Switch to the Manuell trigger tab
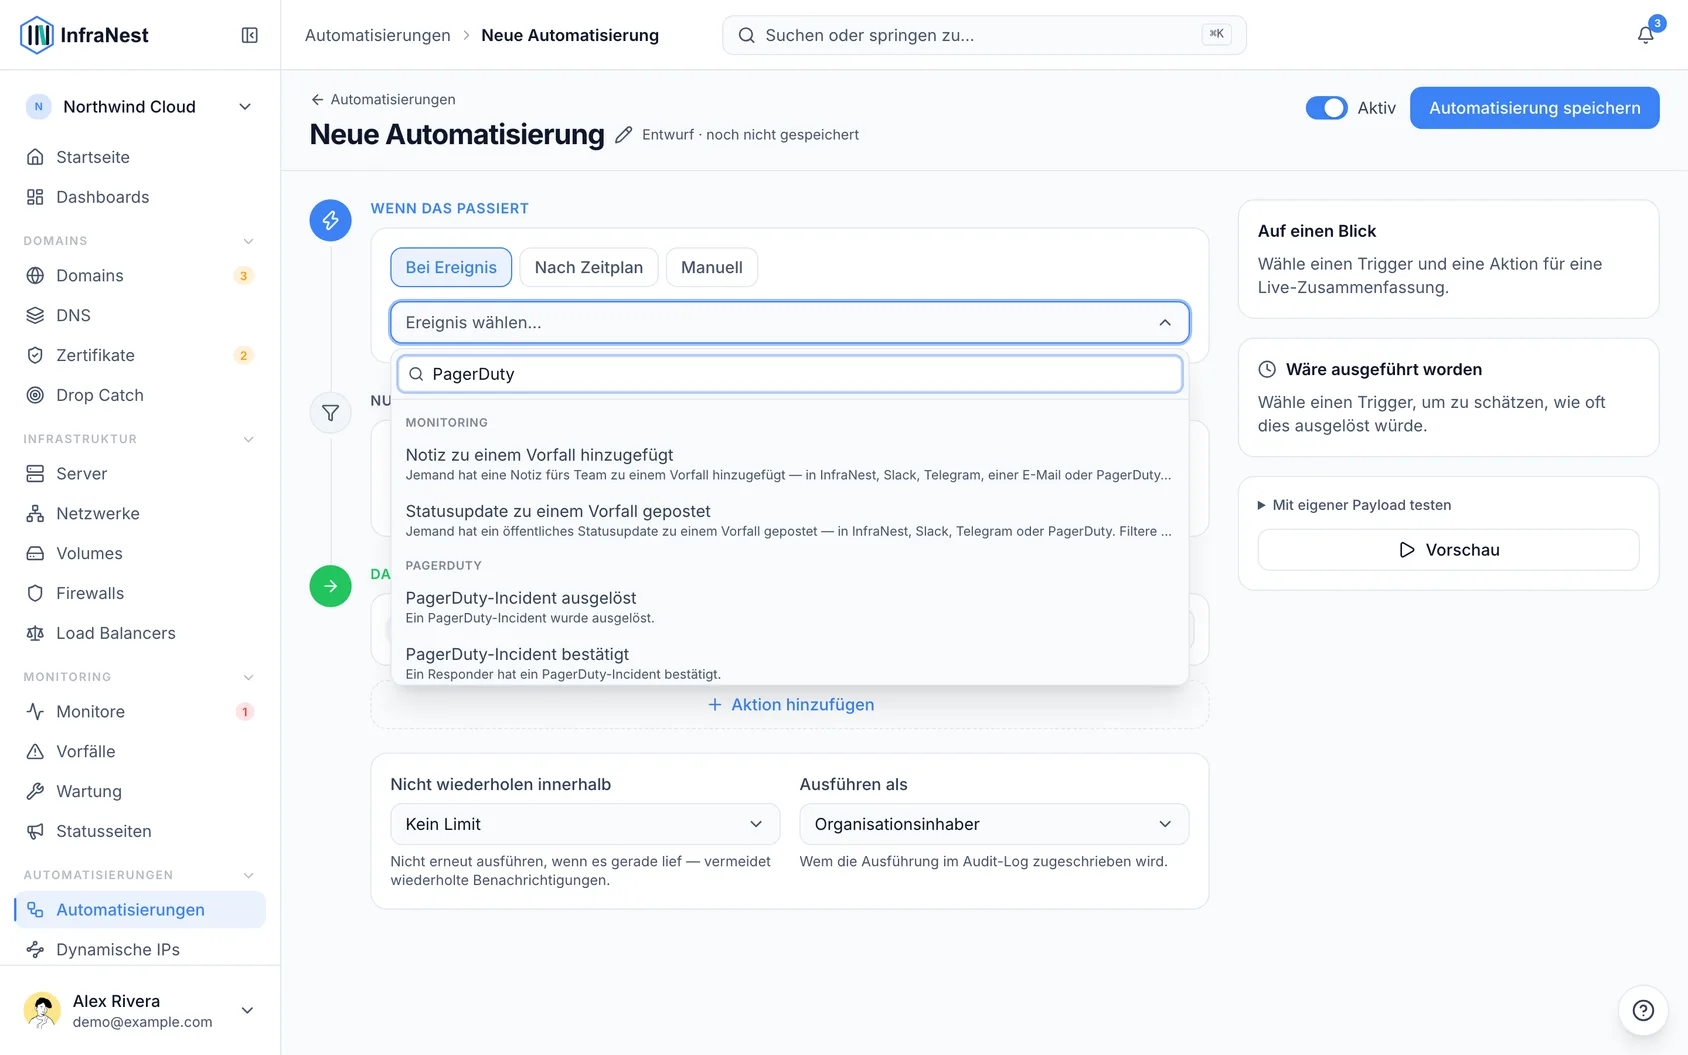The width and height of the screenshot is (1688, 1055). pos(712,267)
